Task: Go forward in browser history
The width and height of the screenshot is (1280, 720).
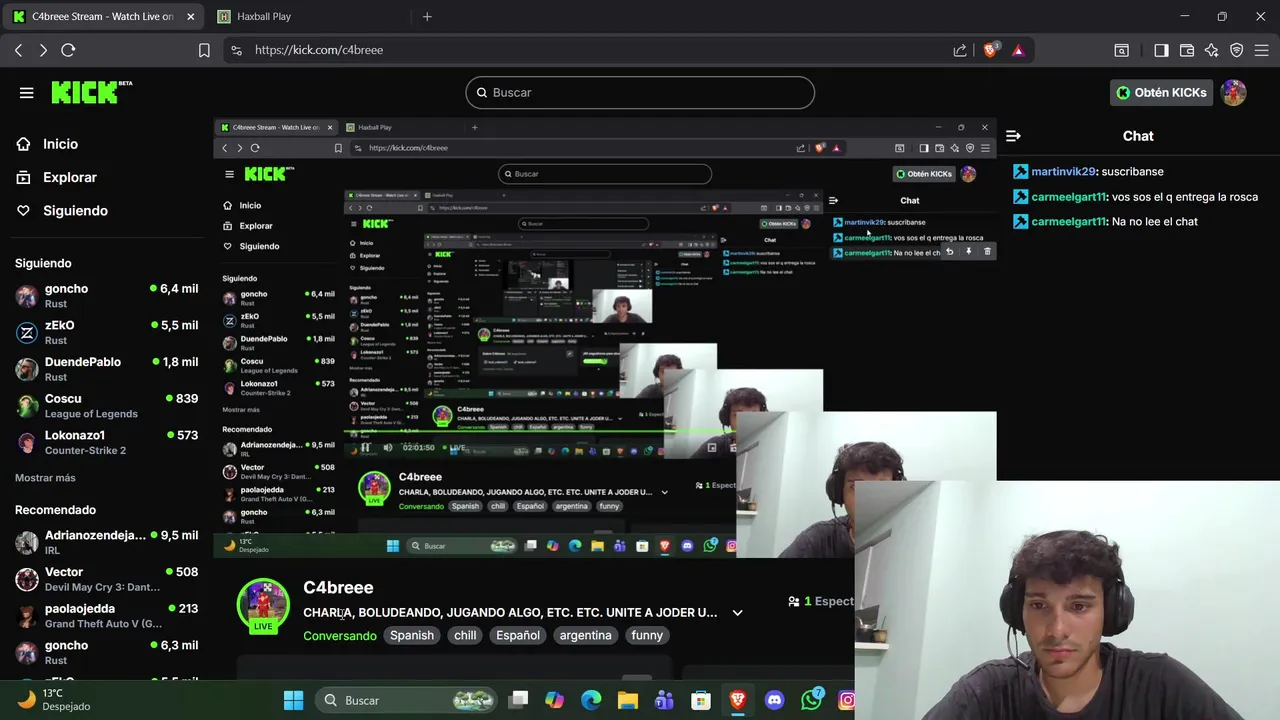Action: pyautogui.click(x=43, y=50)
